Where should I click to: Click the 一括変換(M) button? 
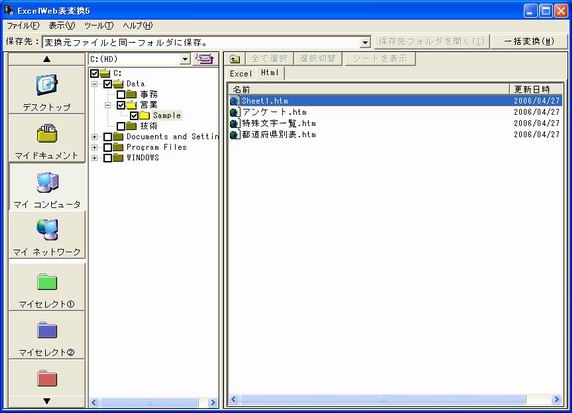[x=529, y=41]
